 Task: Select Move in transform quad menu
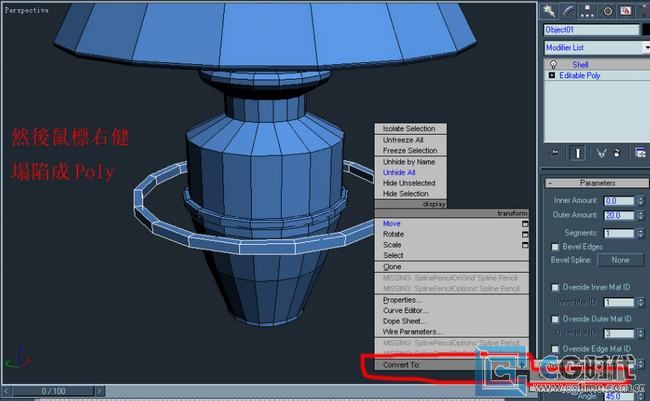click(x=392, y=224)
